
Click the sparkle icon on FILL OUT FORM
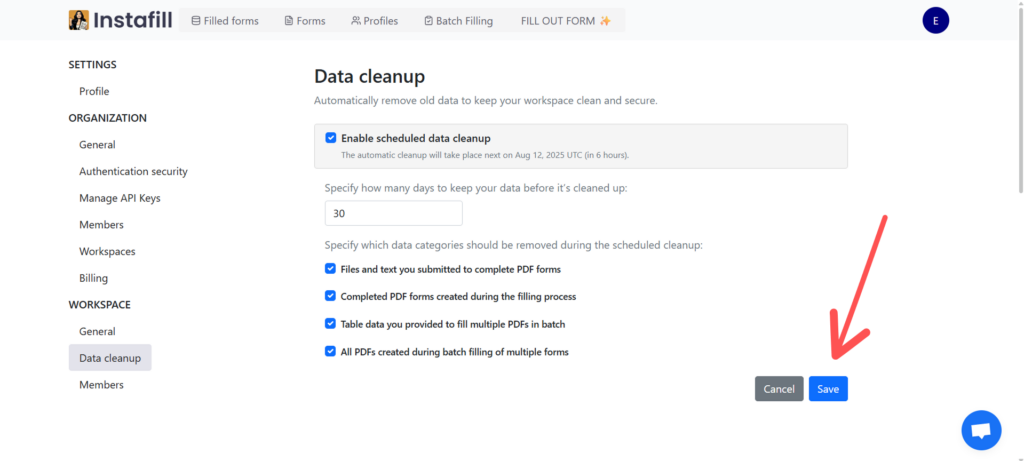pyautogui.click(x=605, y=21)
